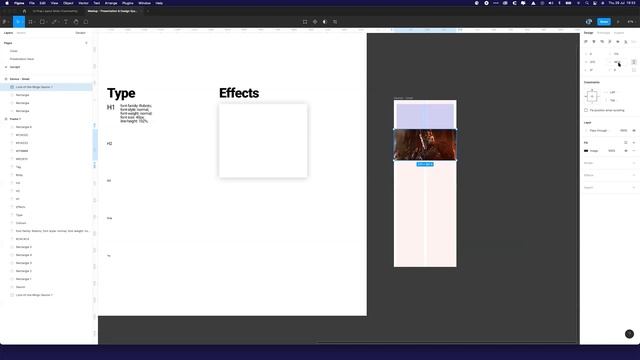Open the Apple menu
Viewport: 640px width, 360px height.
pyautogui.click(x=7, y=3)
